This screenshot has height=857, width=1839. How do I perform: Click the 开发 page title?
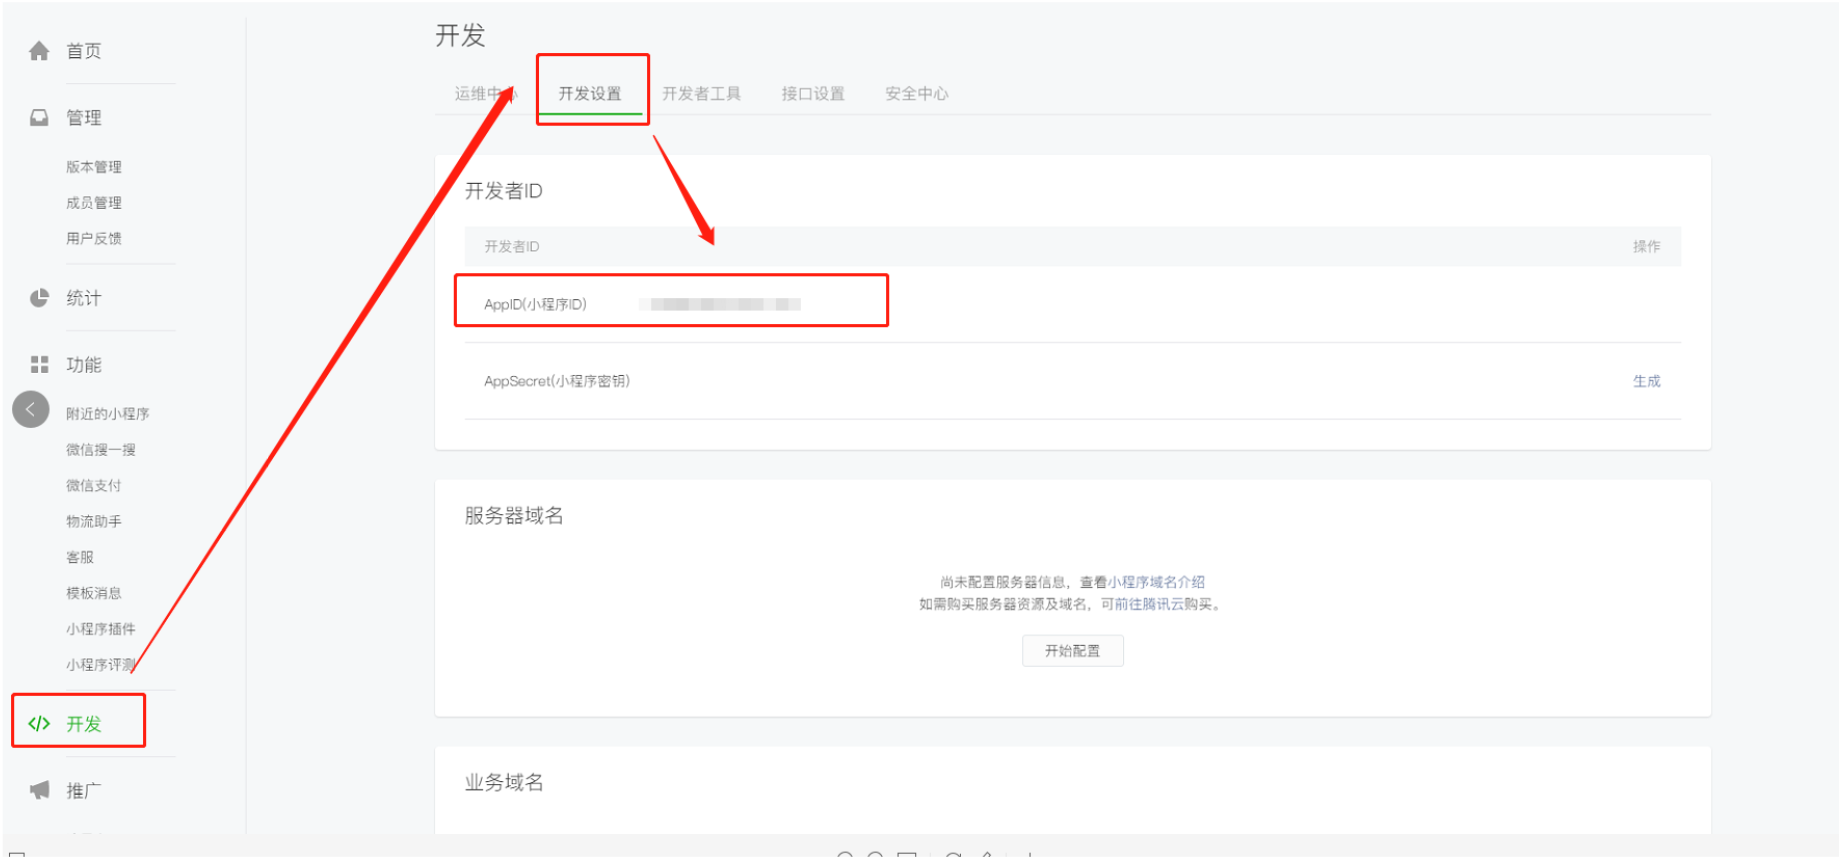coord(460,36)
